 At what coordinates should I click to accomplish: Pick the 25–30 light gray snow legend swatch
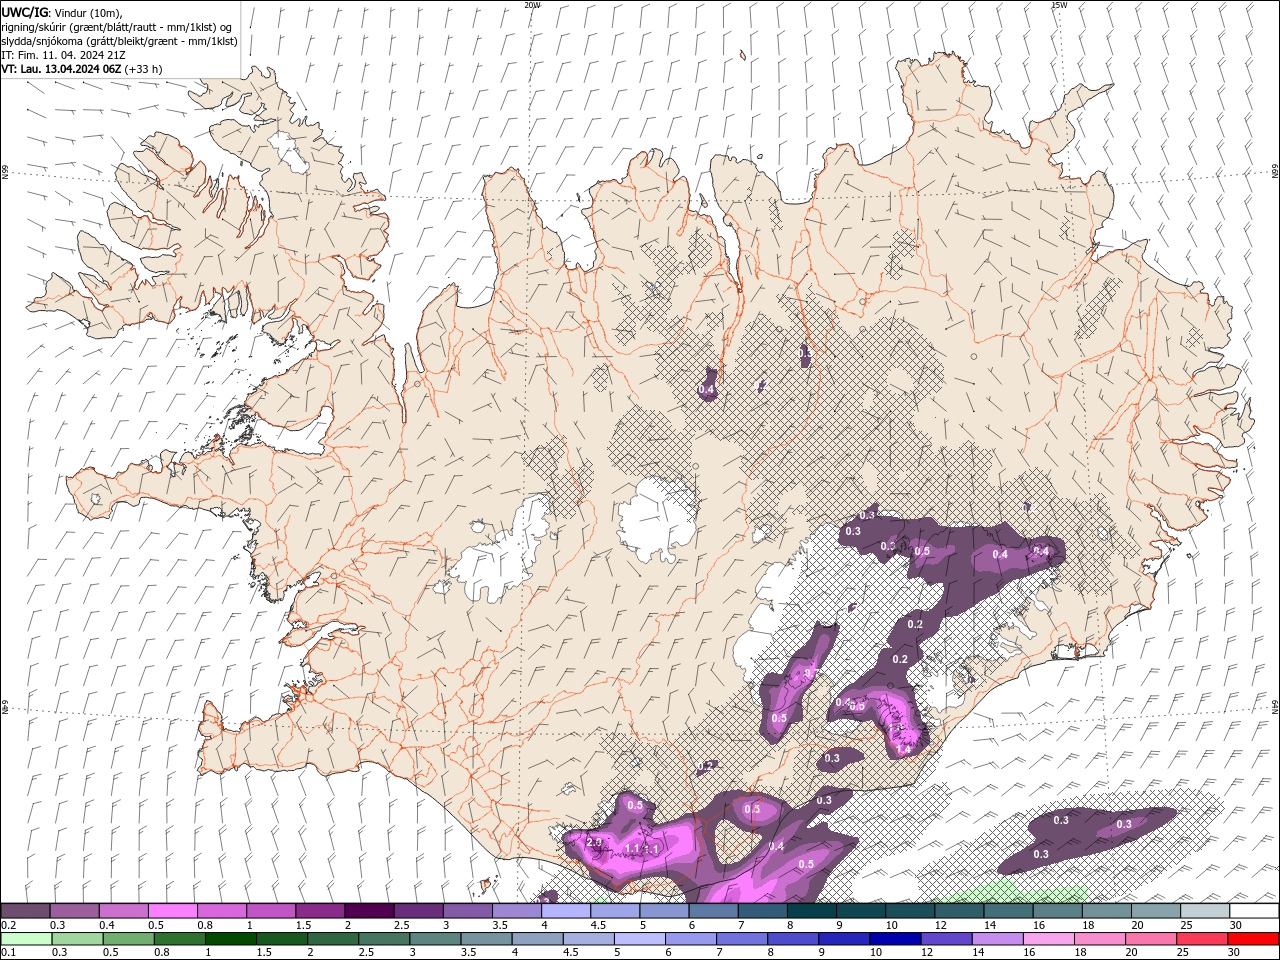coord(1205,910)
